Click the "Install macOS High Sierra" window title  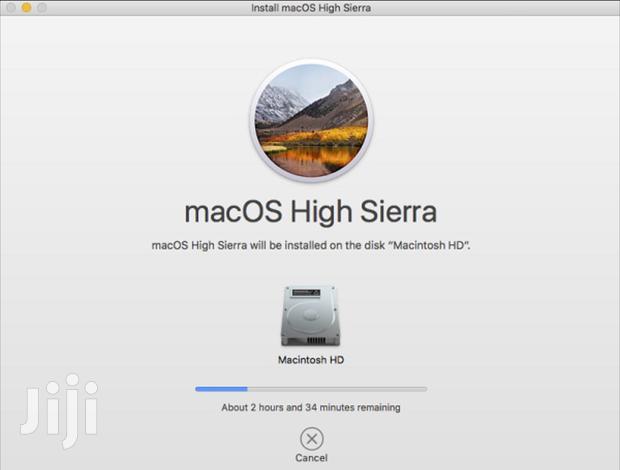(311, 8)
